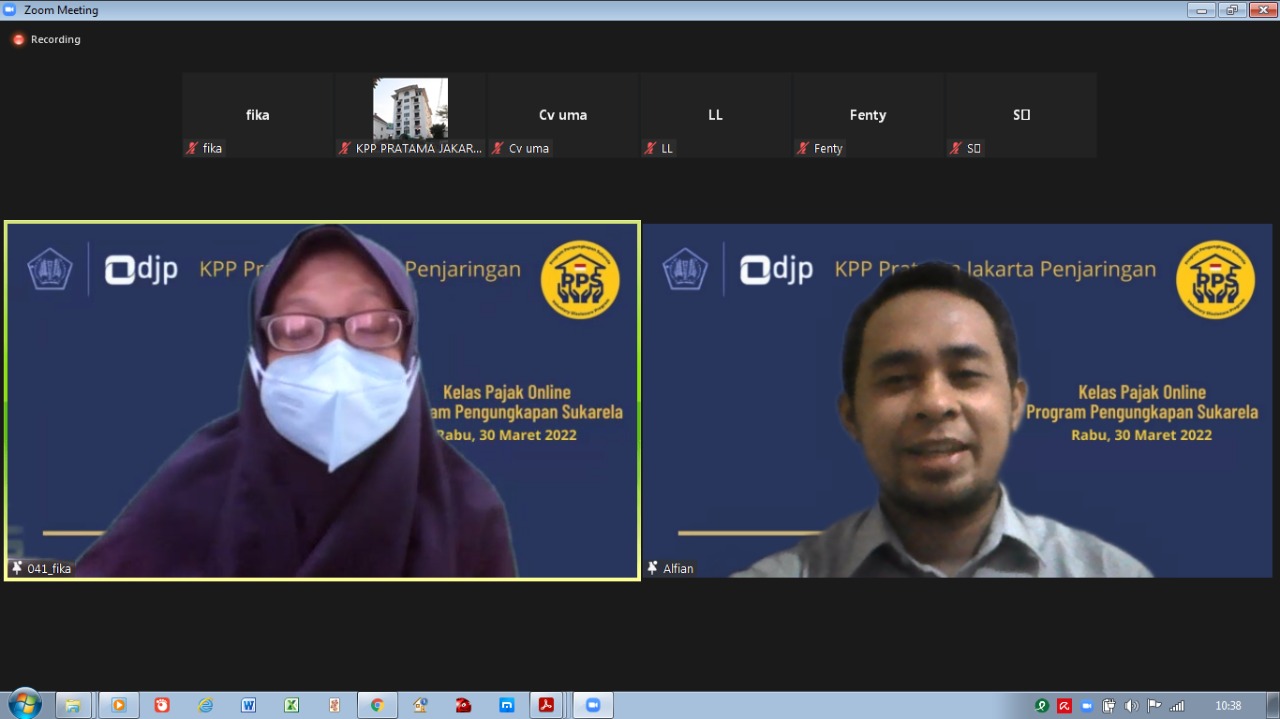Open Internet Explorer from the taskbar
1280x719 pixels.
pos(205,705)
